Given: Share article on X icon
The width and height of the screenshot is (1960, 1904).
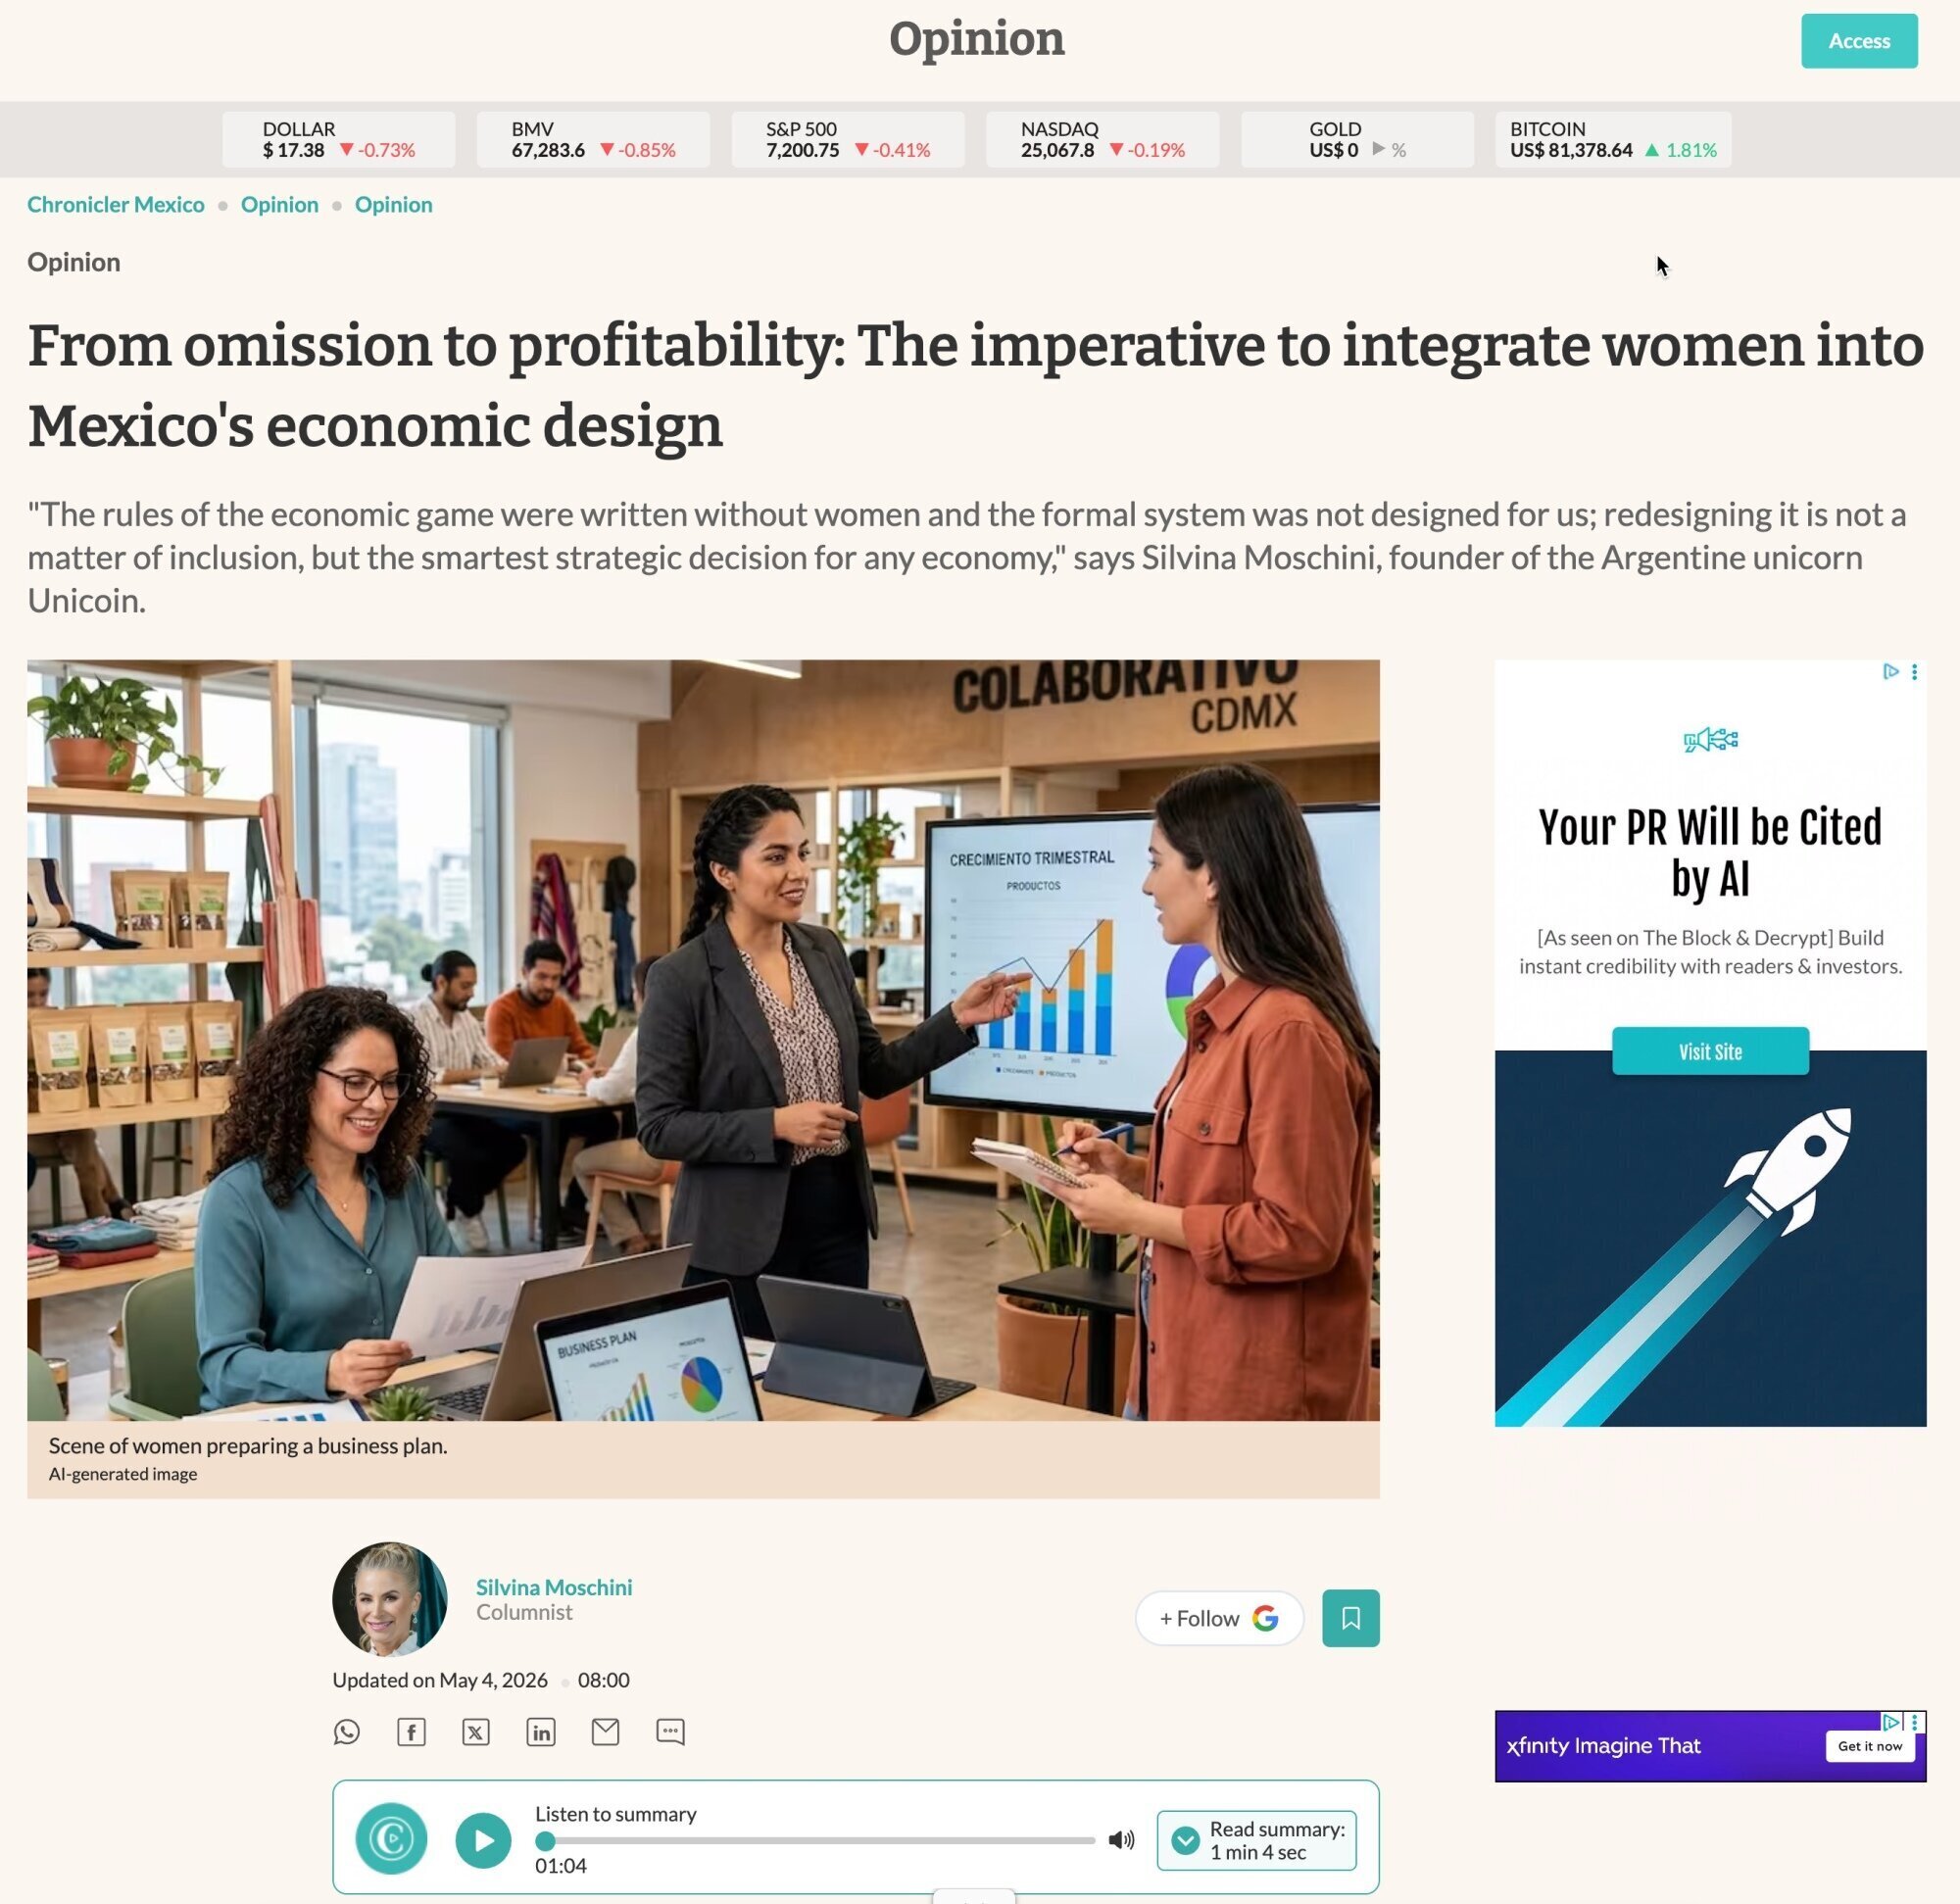Looking at the screenshot, I should coord(476,1732).
